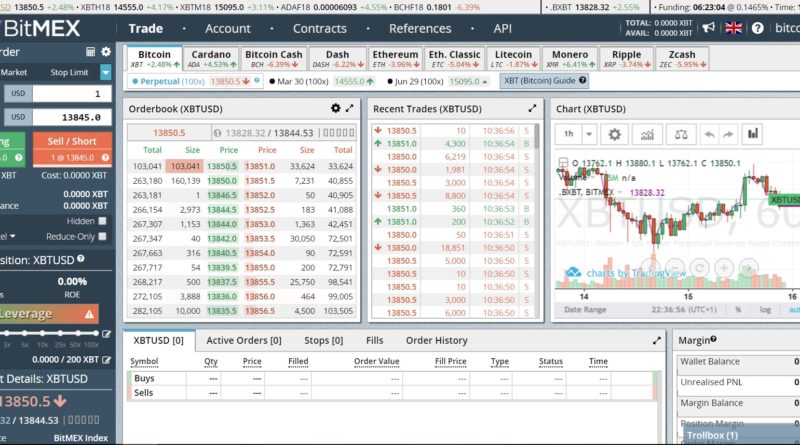Select the Zcash instrument tab
Screen dimensions: 800x445
[682, 59]
